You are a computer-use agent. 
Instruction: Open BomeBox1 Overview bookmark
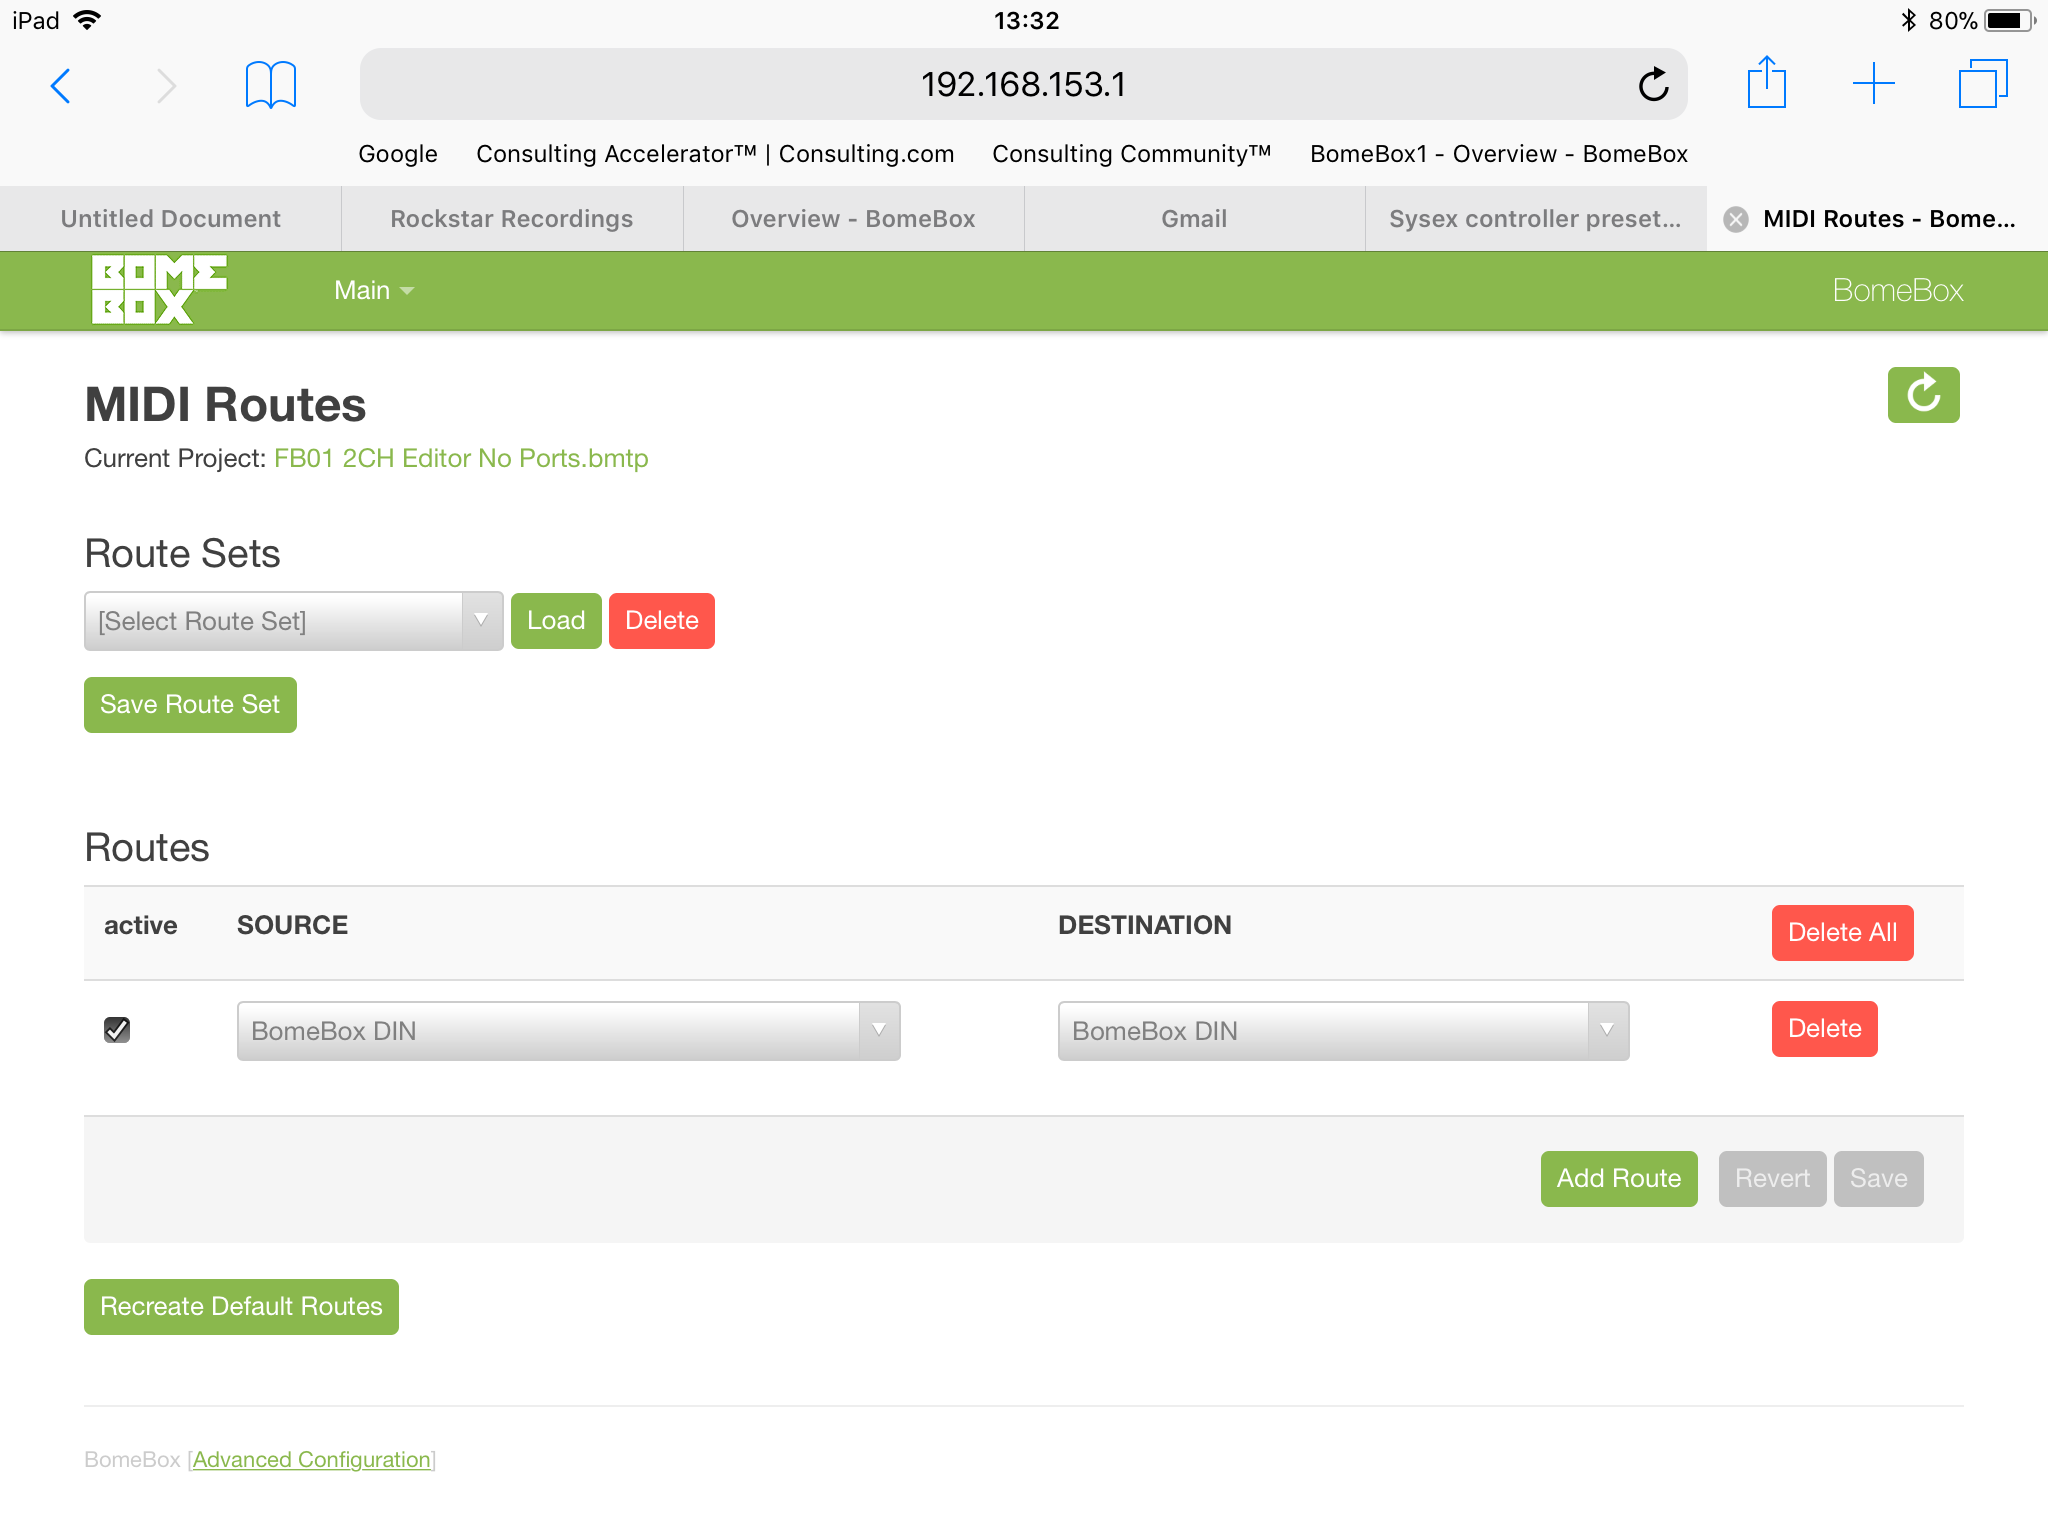(x=1498, y=154)
